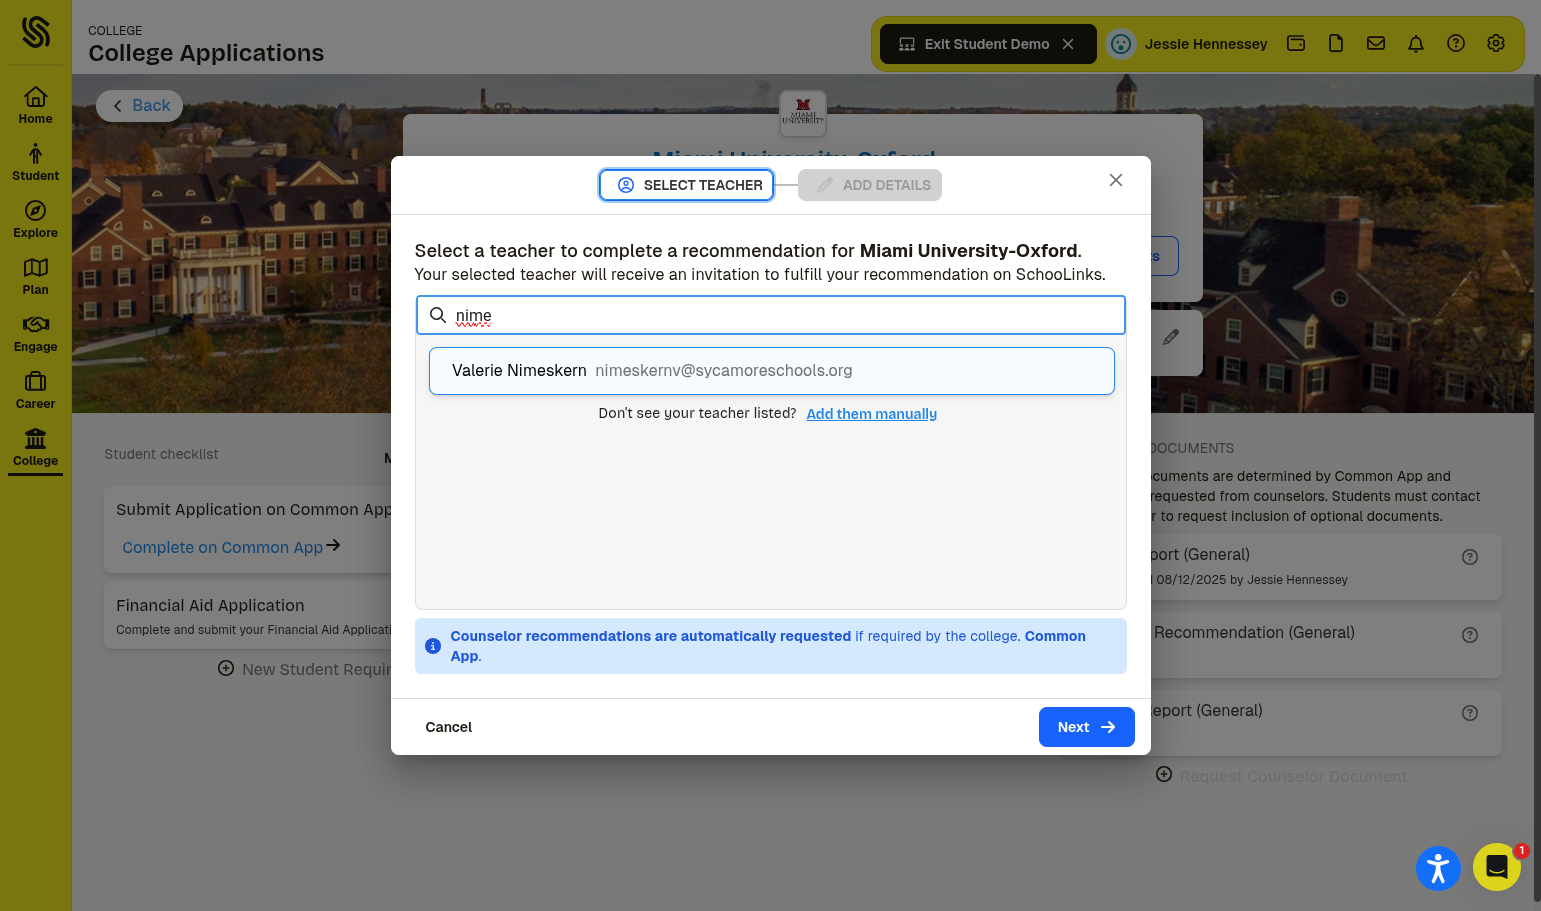Click the Back button
This screenshot has width=1541, height=911.
coord(140,106)
